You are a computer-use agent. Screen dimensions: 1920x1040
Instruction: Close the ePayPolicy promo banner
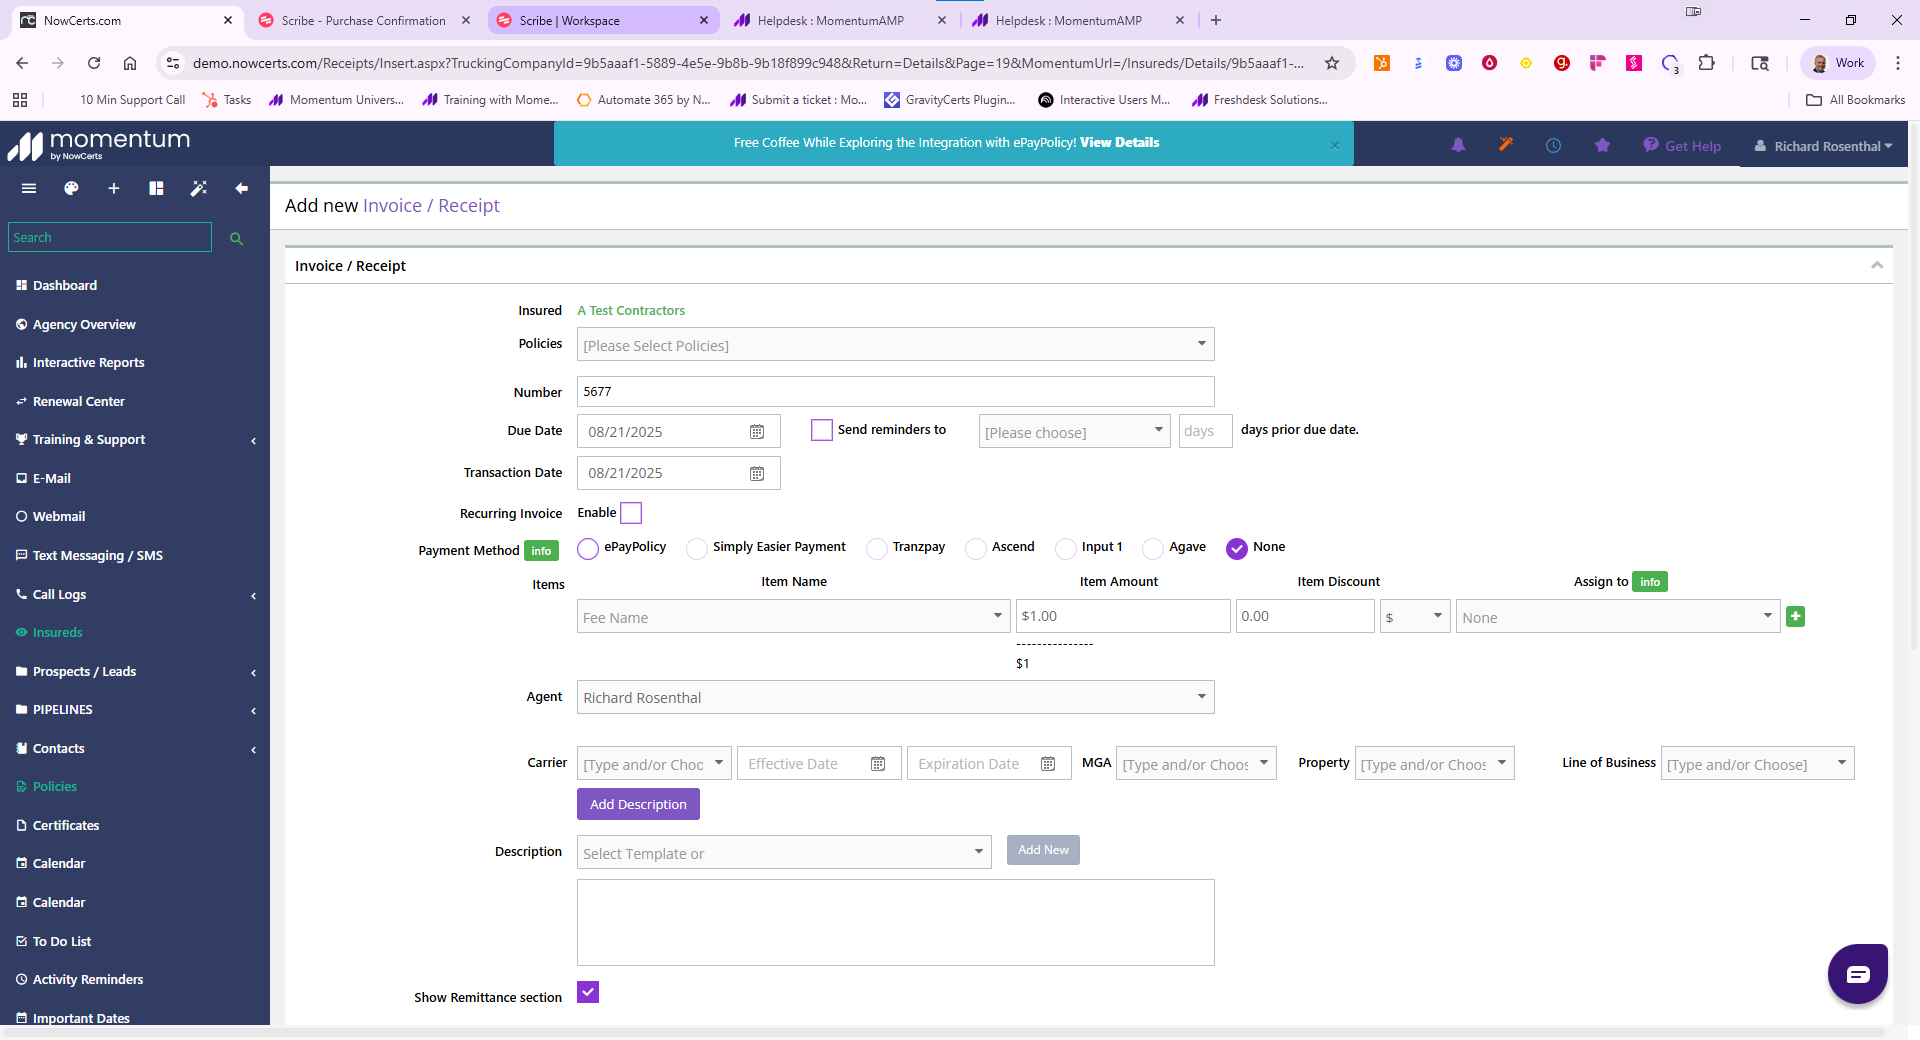click(x=1334, y=145)
